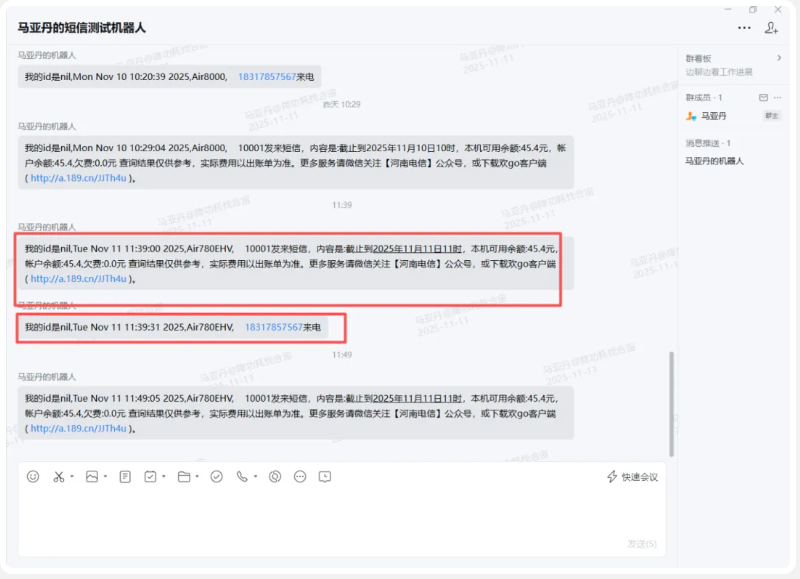Viewport: 800px width, 579px height.
Task: Open the http://a.189.cn/JJTh4u link in the 11:49 message
Action: [x=78, y=429]
